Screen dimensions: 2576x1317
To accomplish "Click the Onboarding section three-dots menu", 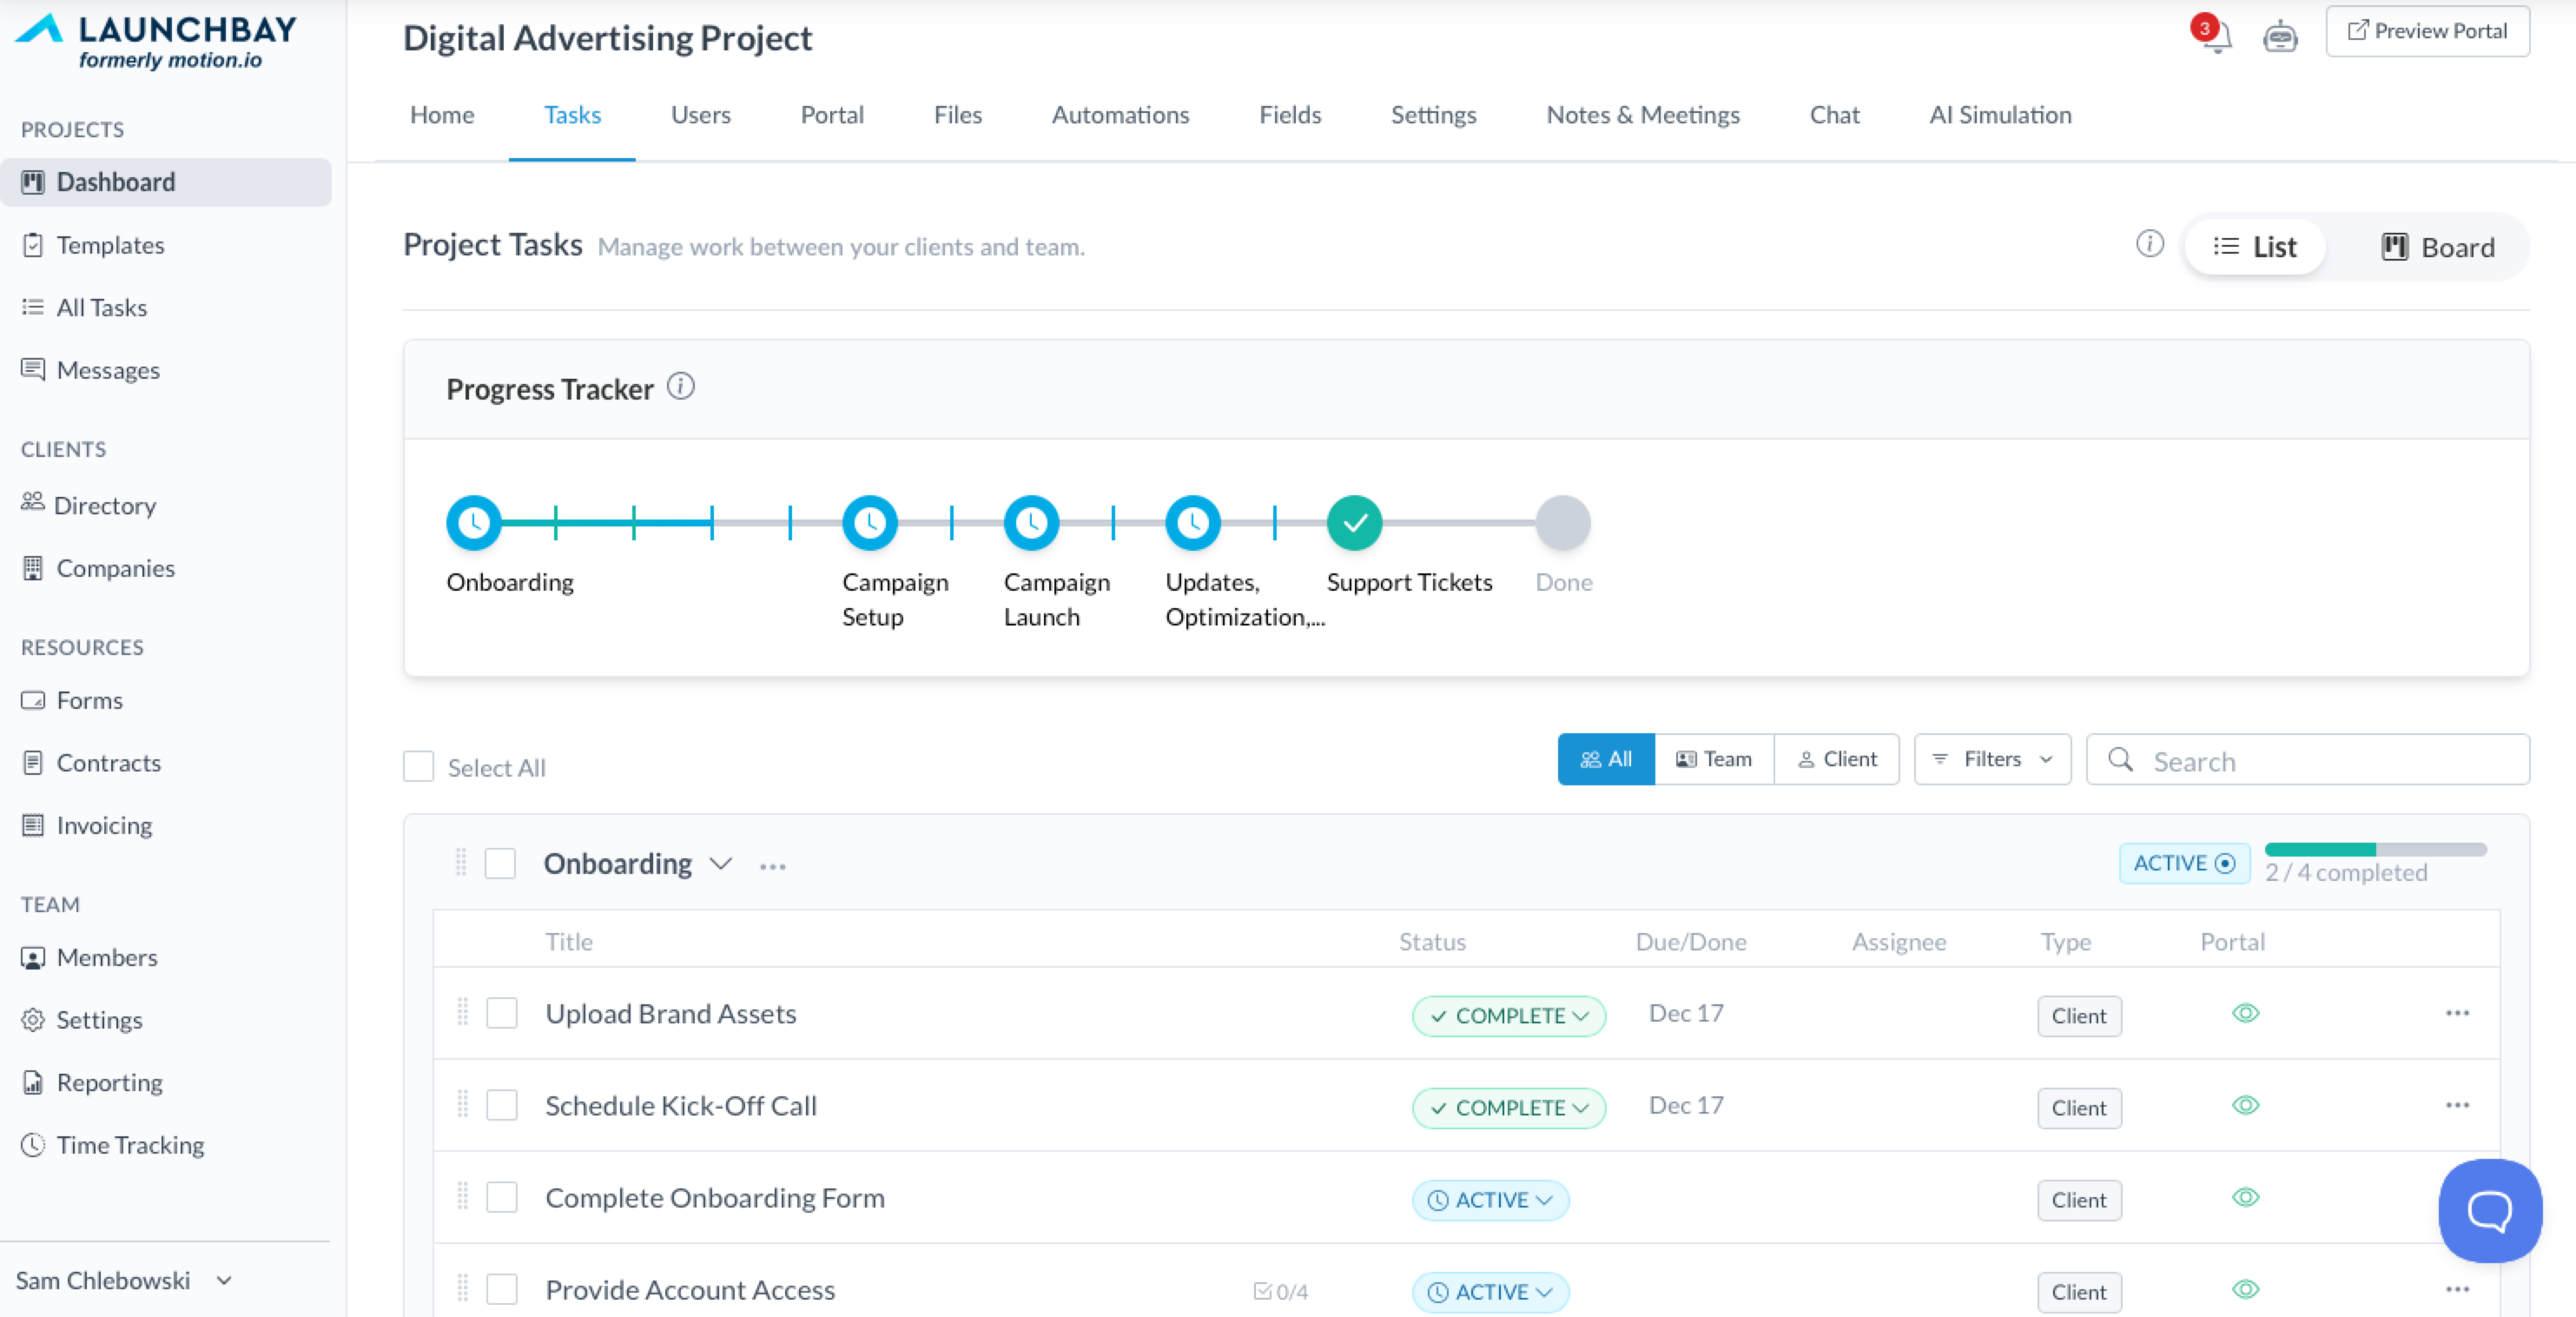I will pos(772,866).
